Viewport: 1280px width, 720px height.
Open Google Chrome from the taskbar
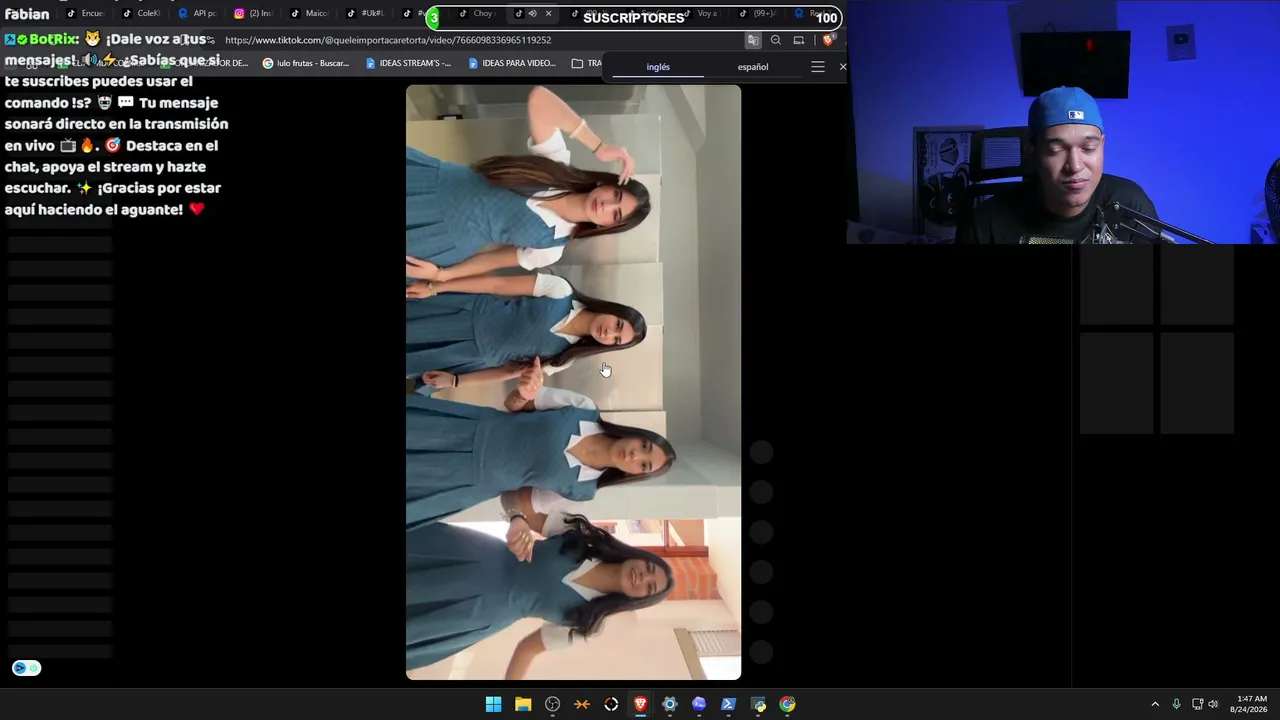[788, 704]
